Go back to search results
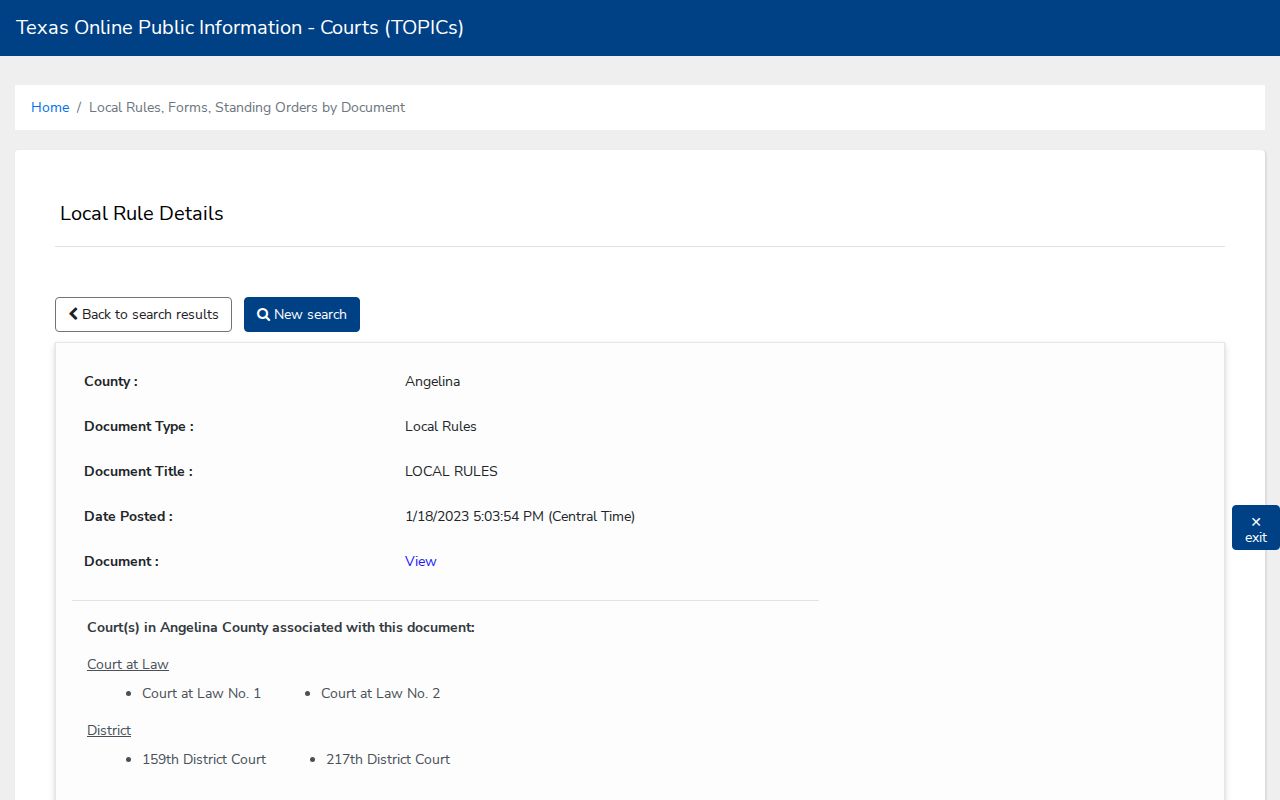 [x=143, y=314]
